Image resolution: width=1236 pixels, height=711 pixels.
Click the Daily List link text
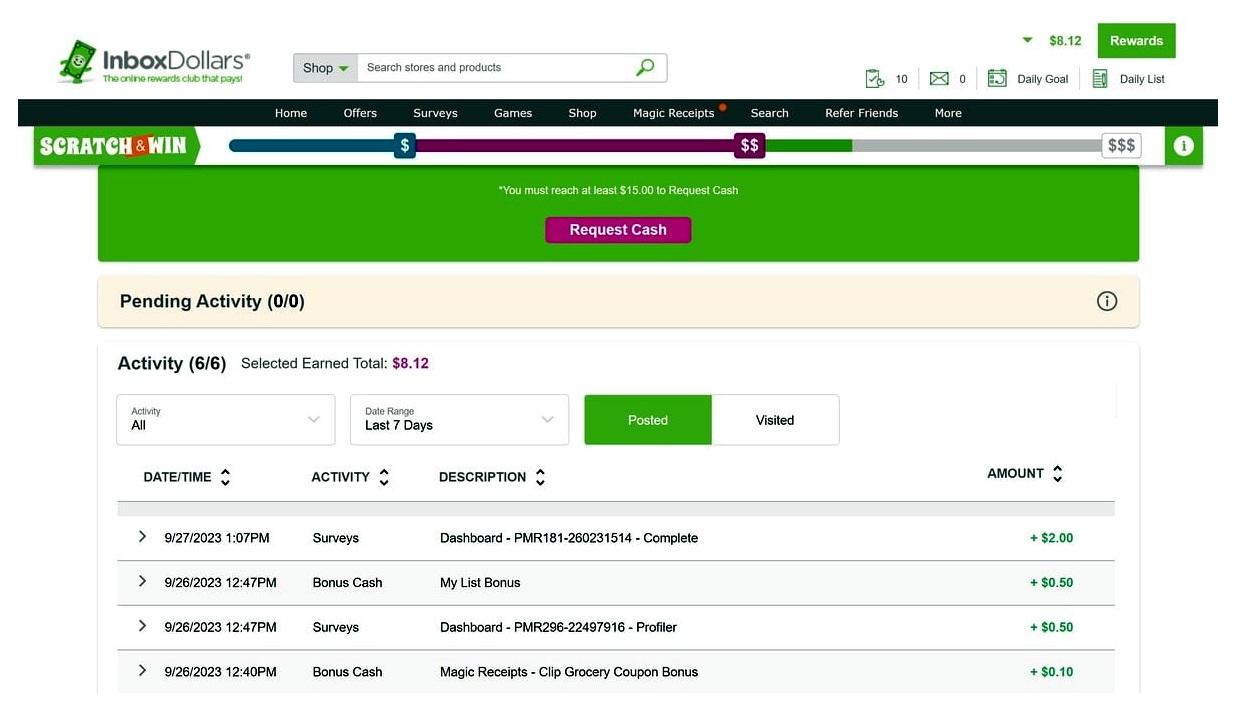[x=1142, y=79]
